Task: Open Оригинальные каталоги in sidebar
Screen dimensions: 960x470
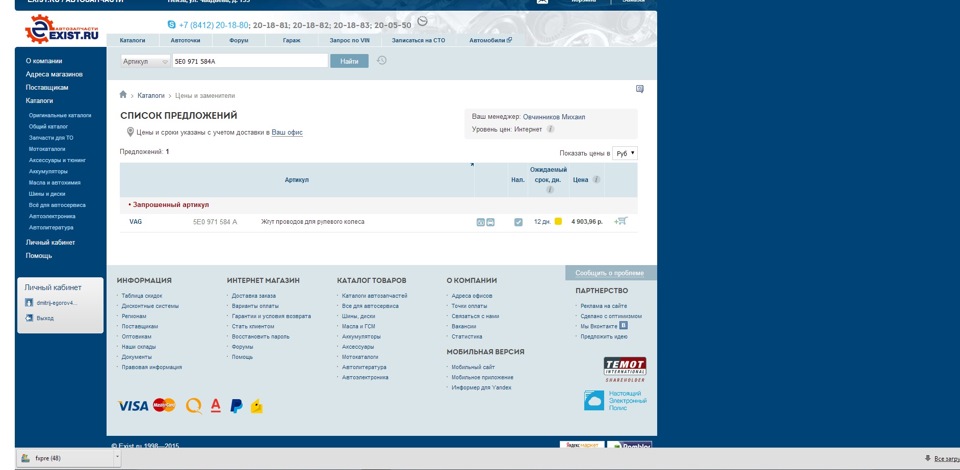Action: point(60,115)
